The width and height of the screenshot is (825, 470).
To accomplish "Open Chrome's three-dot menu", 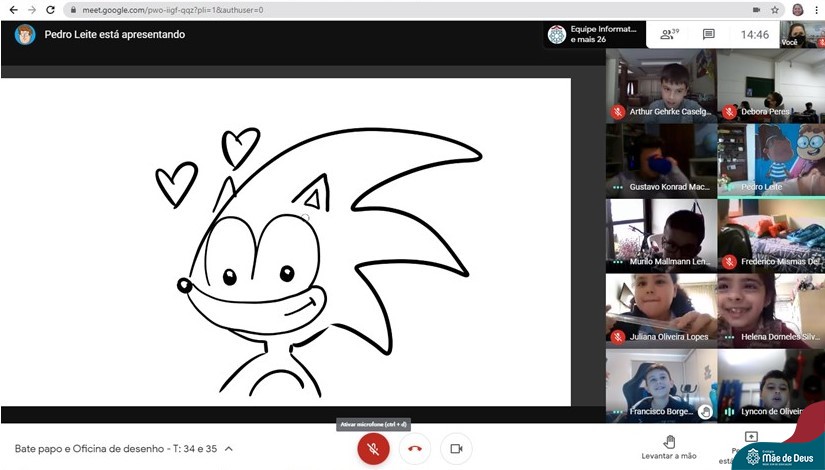I will pos(816,9).
